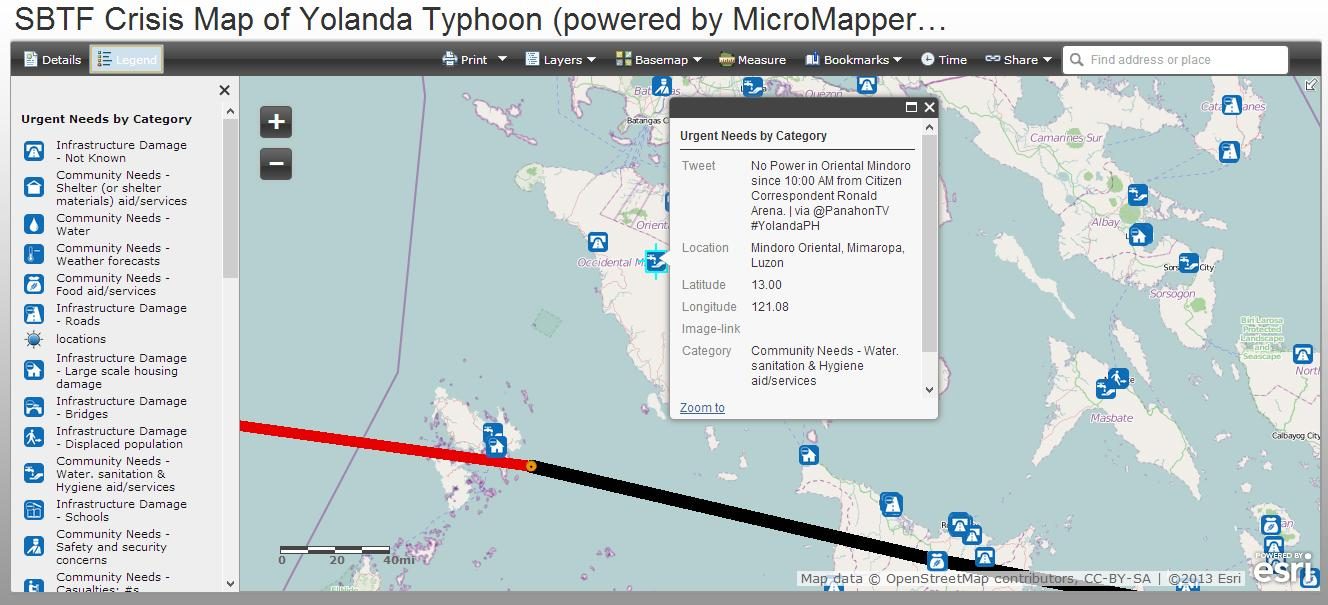Click the Shelter aid legend icon

[x=34, y=187]
